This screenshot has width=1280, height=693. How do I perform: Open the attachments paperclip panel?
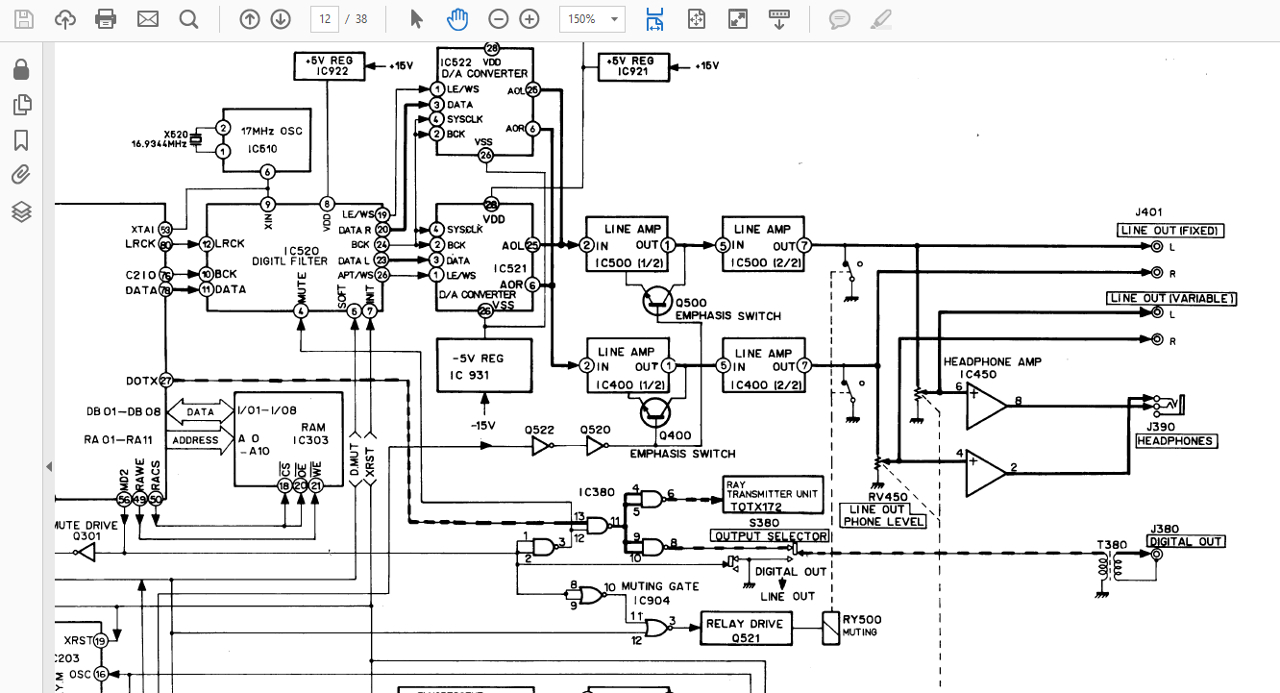point(21,176)
